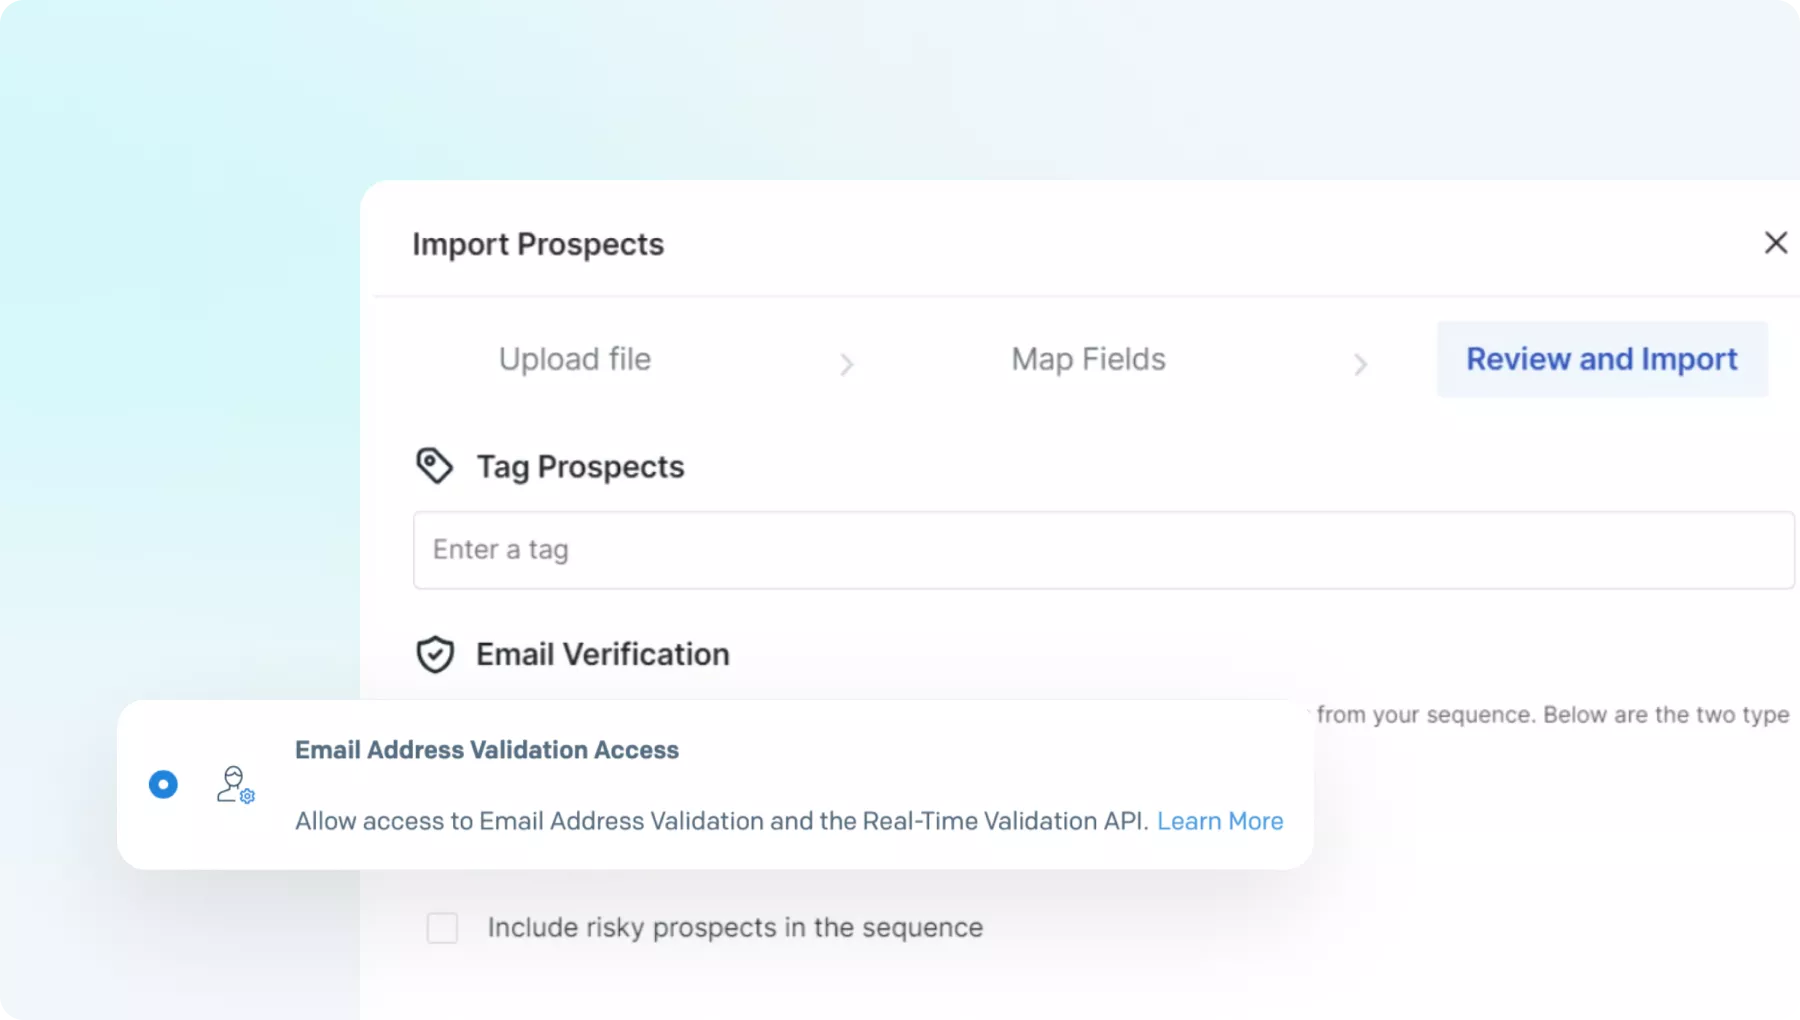Click the Include risky prospects label

click(x=735, y=928)
